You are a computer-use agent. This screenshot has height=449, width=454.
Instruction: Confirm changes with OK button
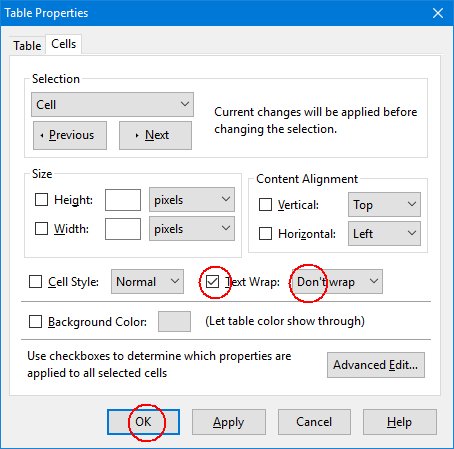coord(143,422)
